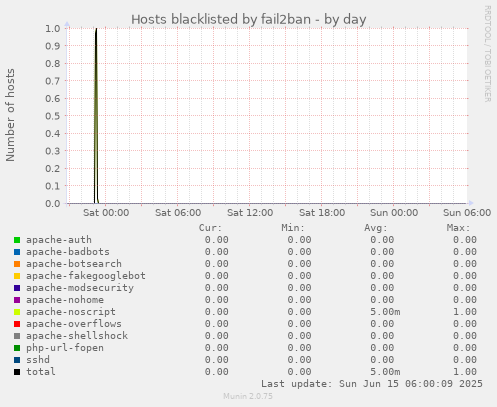The height and width of the screenshot is (407, 497).
Task: Click the apache-badbots blue color swatch
Action: pos(17,252)
